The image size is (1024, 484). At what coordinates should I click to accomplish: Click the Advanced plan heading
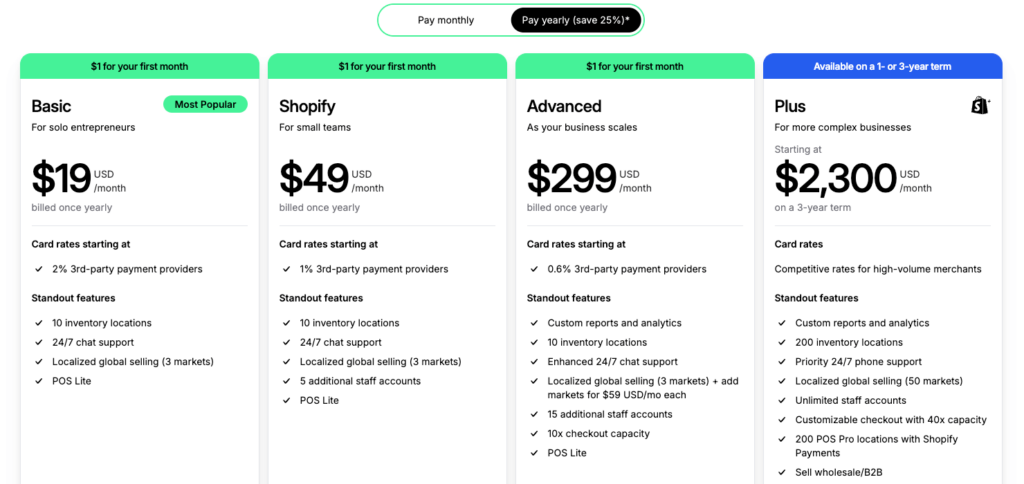tap(564, 106)
